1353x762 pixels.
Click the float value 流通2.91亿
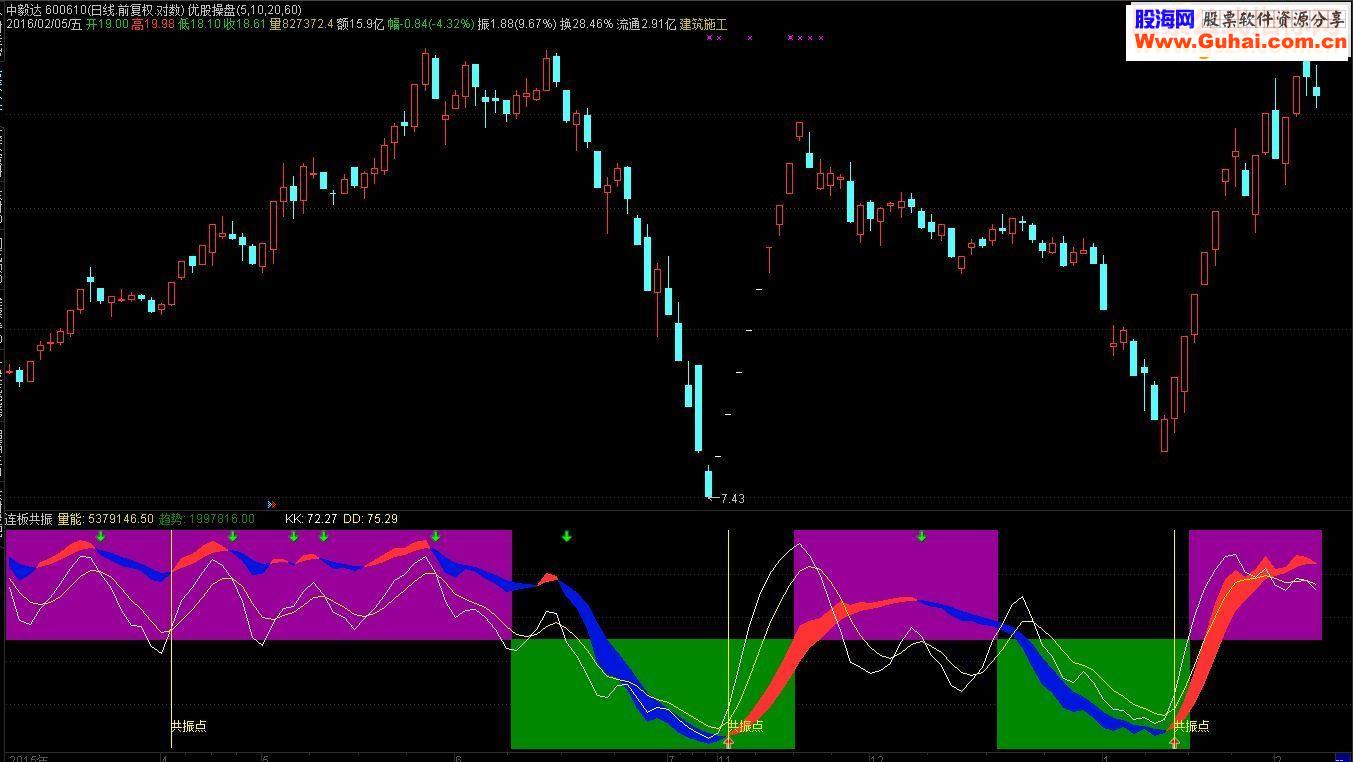tap(646, 24)
